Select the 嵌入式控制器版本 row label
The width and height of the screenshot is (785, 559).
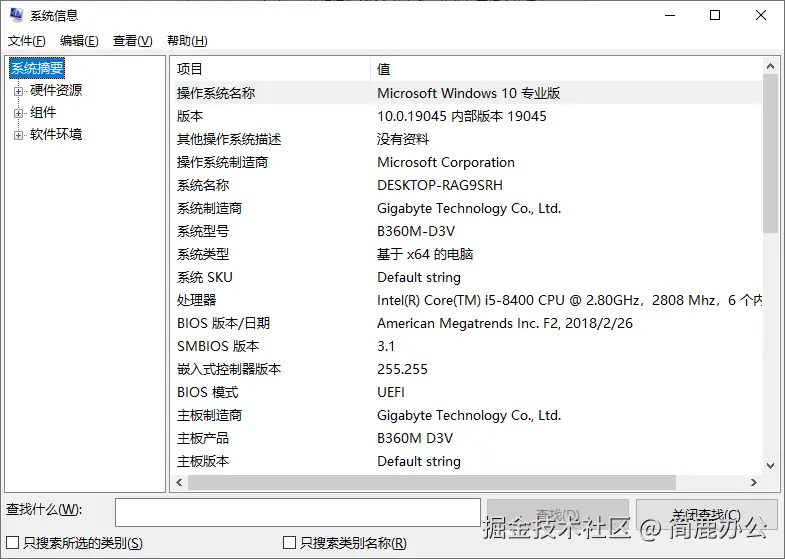click(x=229, y=369)
